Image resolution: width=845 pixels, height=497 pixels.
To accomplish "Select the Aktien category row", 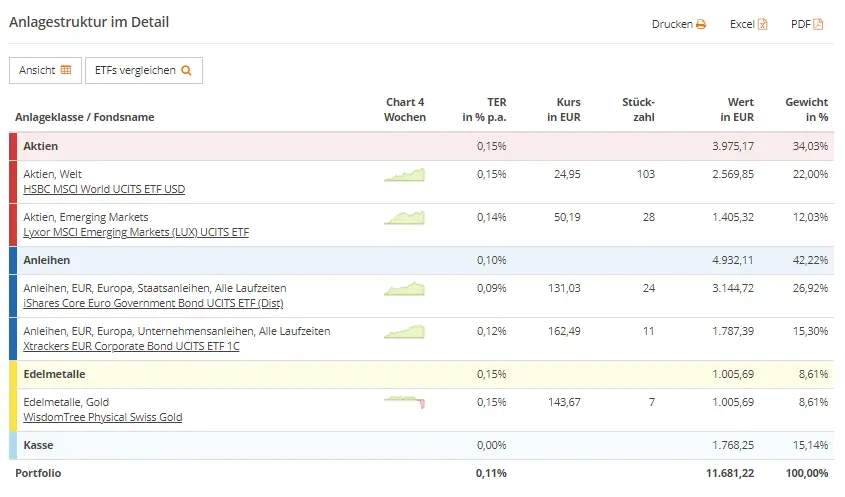I will point(200,147).
